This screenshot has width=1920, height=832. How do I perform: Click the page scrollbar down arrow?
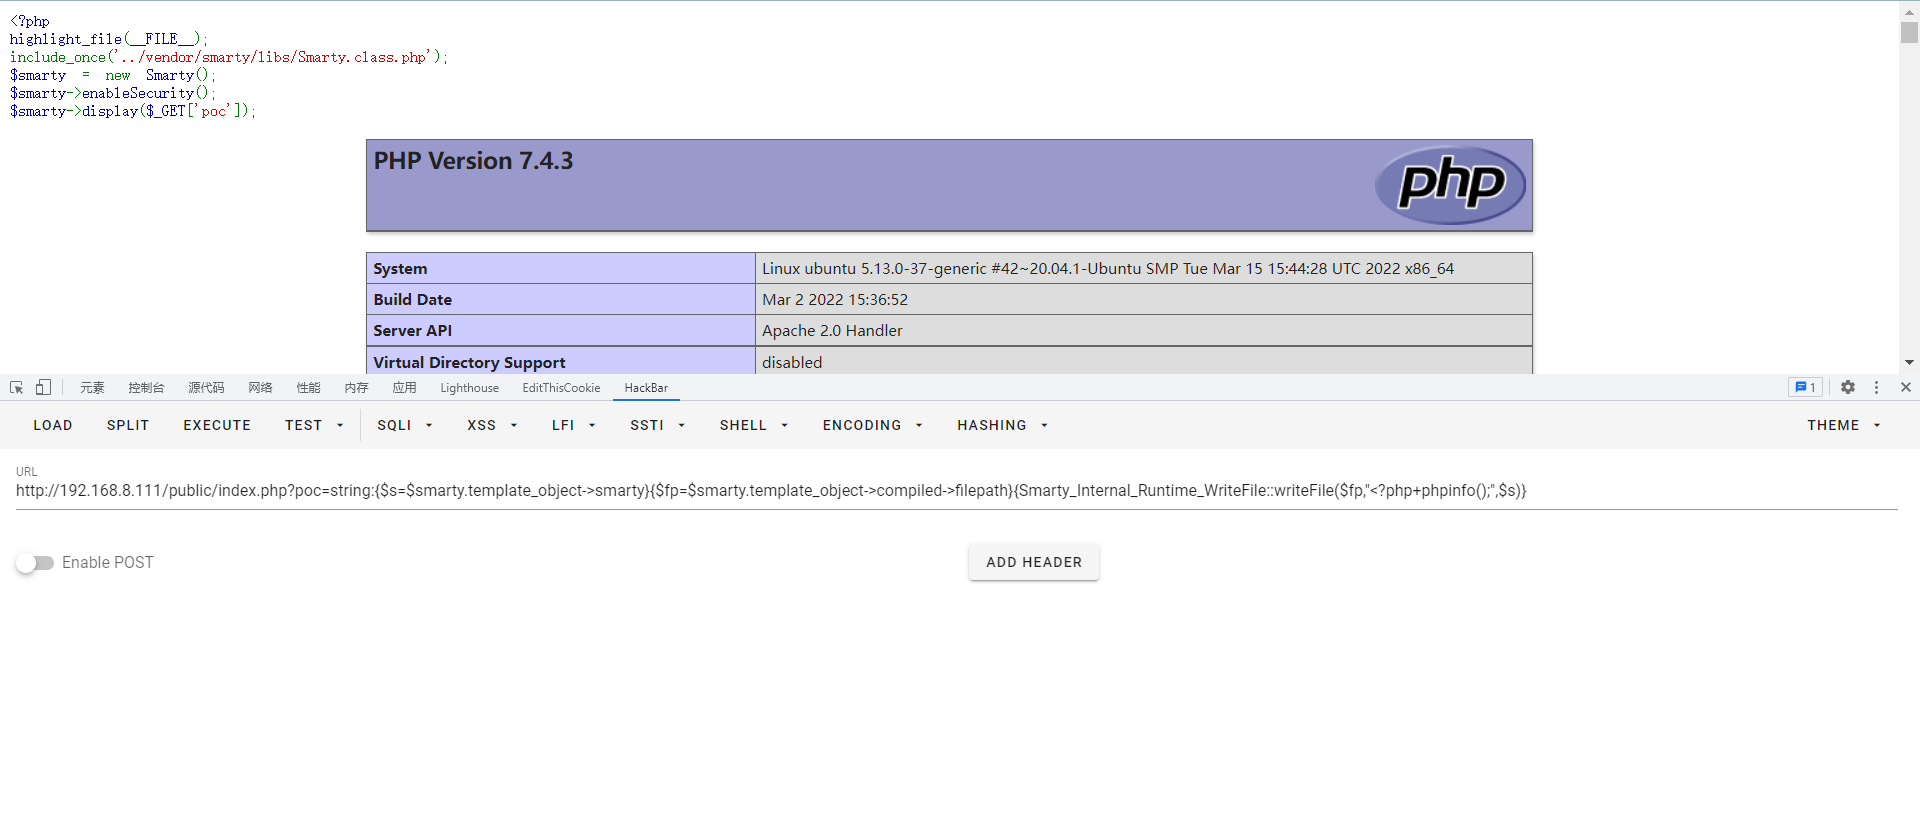pyautogui.click(x=1909, y=363)
